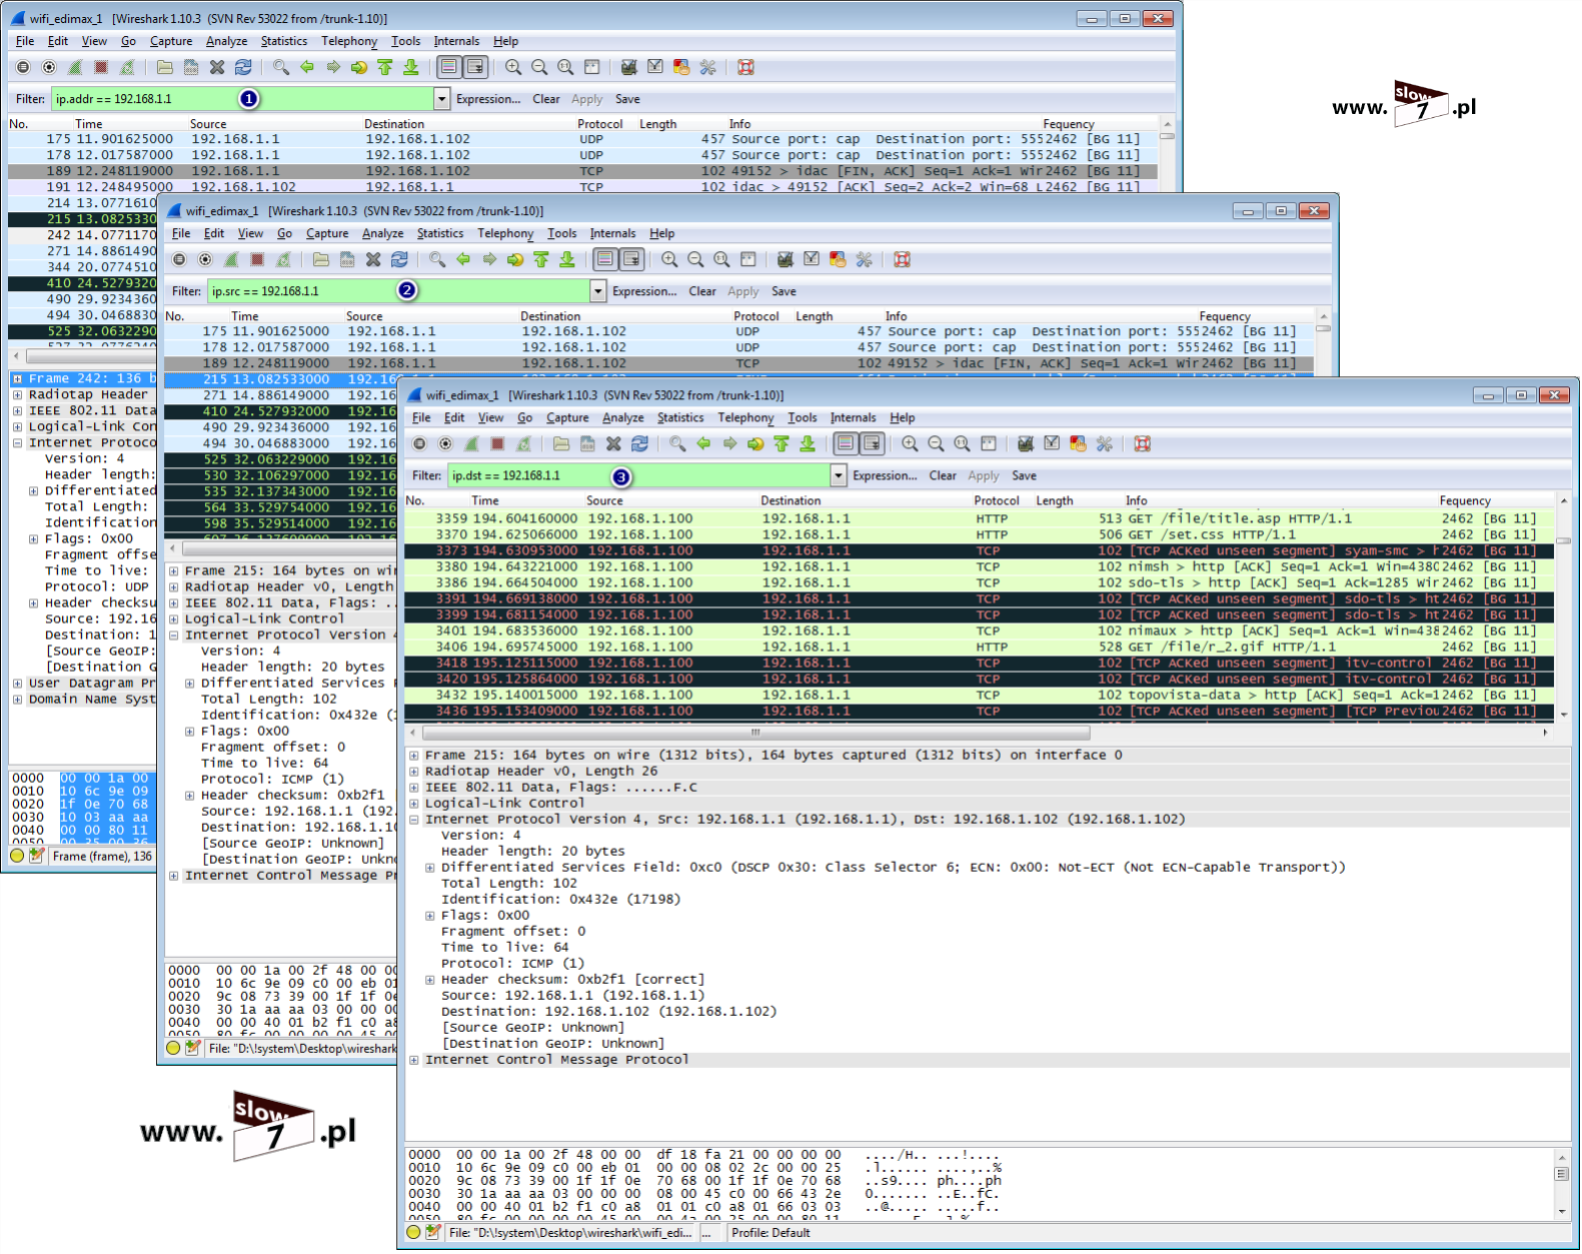Expand the Frame 215 tree node, ip.dst window

[414, 756]
